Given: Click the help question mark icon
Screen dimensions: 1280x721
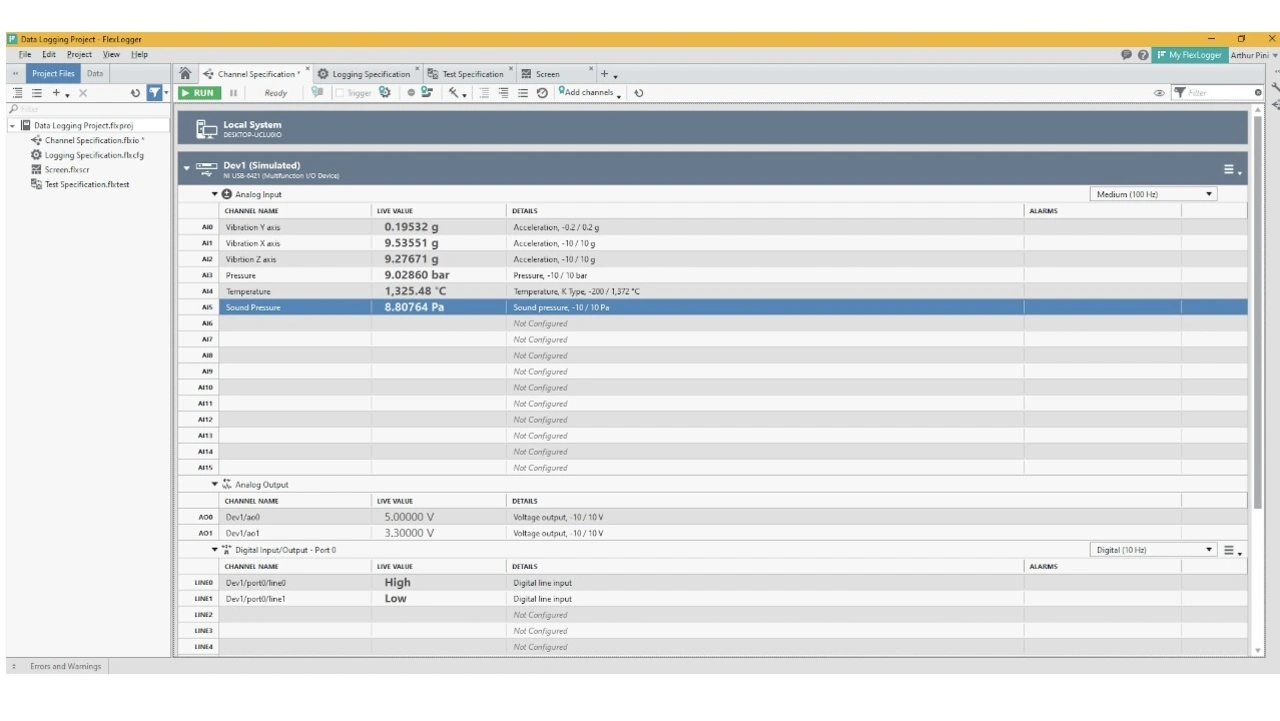Looking at the screenshot, I should tap(1143, 55).
